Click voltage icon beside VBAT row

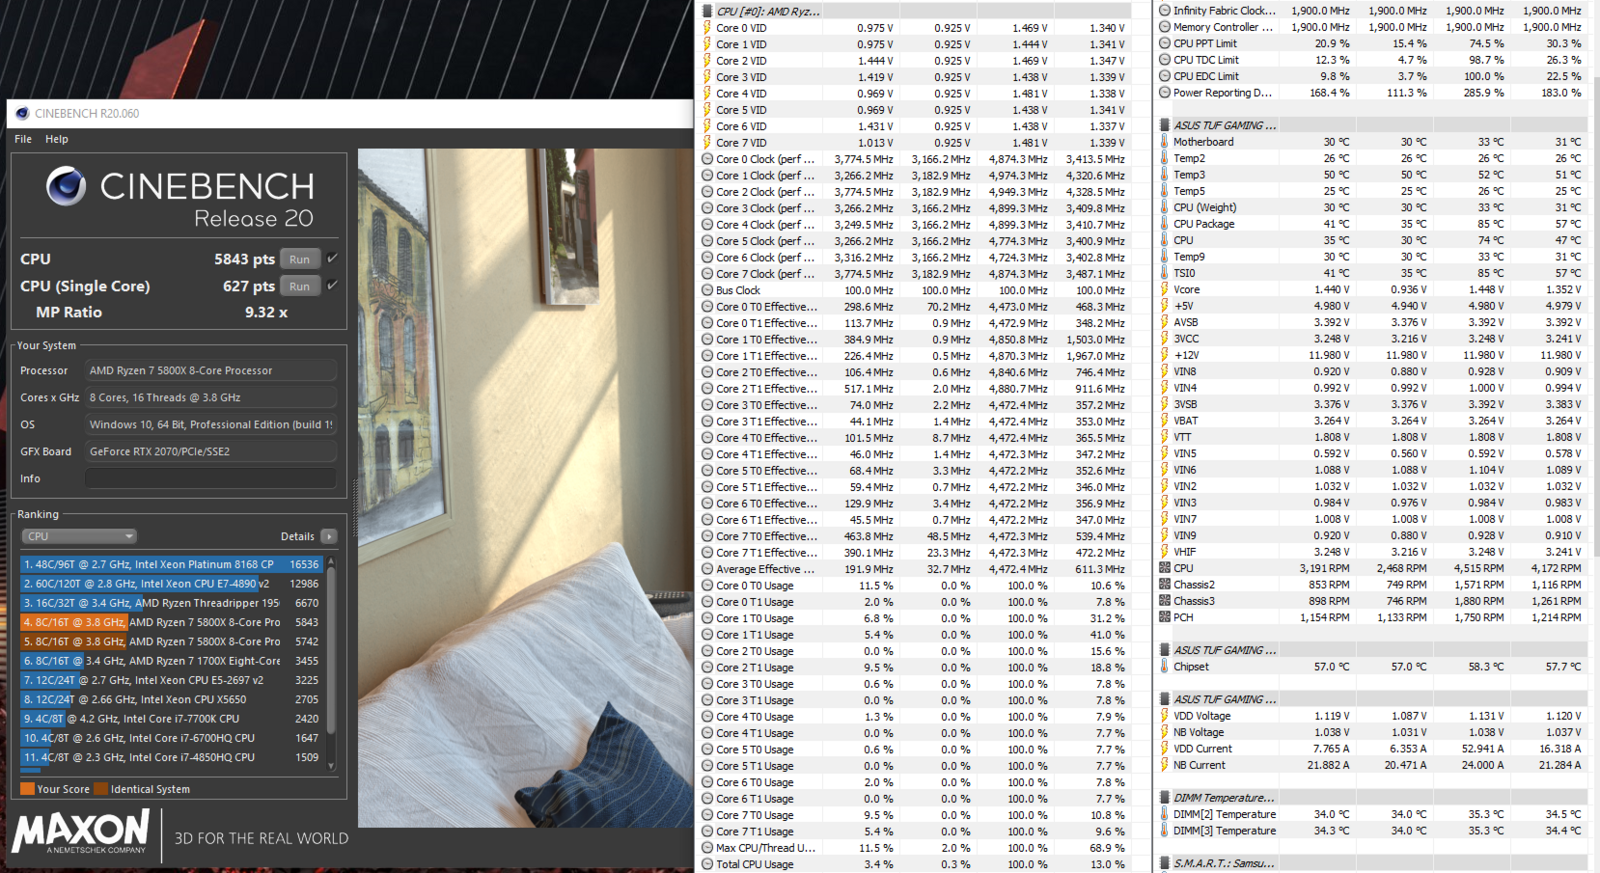pos(1165,421)
